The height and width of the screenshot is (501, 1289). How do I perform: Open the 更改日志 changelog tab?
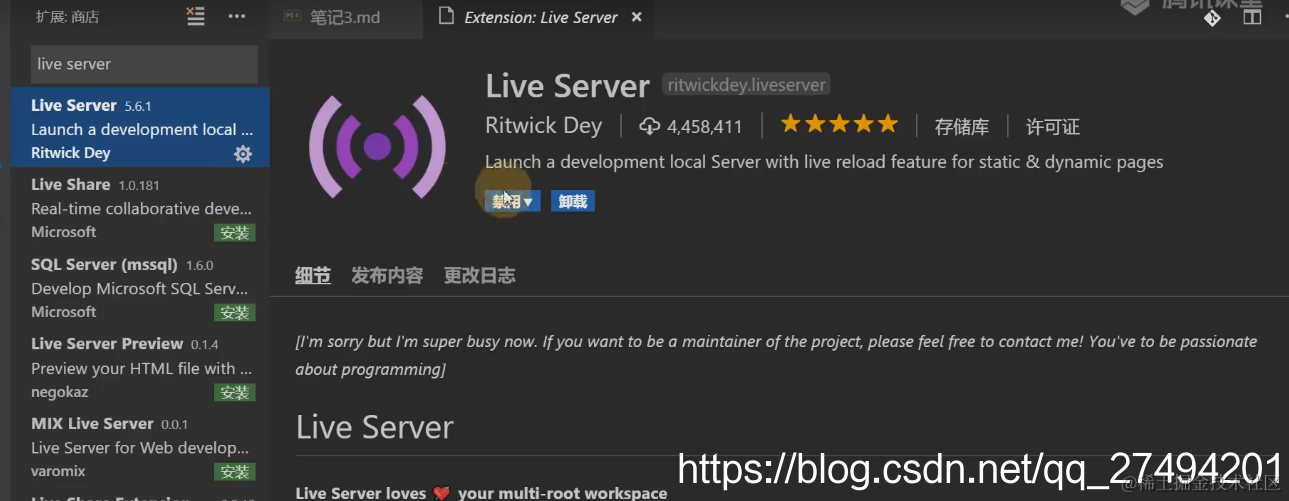(x=480, y=275)
